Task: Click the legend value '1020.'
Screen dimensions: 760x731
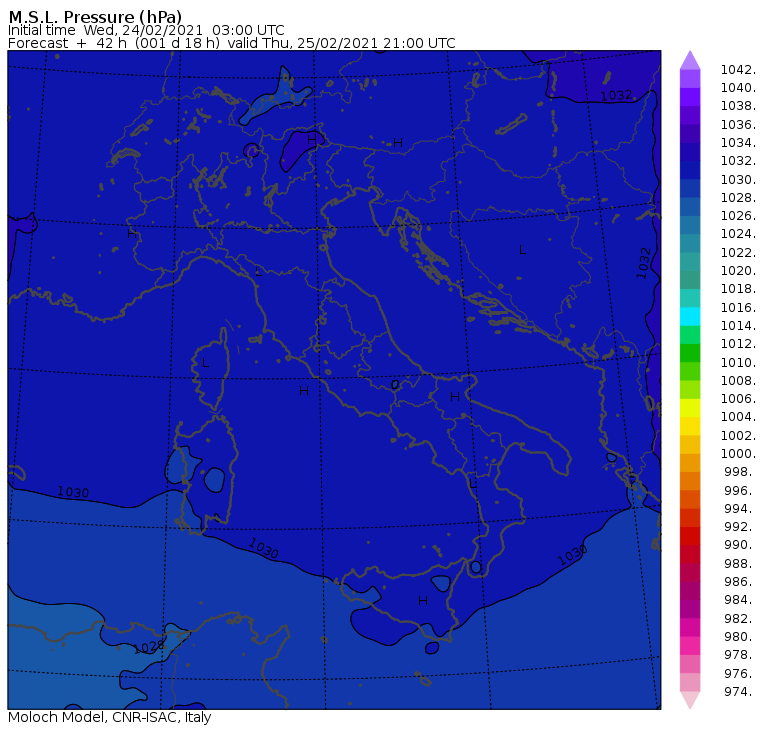Action: pyautogui.click(x=738, y=270)
